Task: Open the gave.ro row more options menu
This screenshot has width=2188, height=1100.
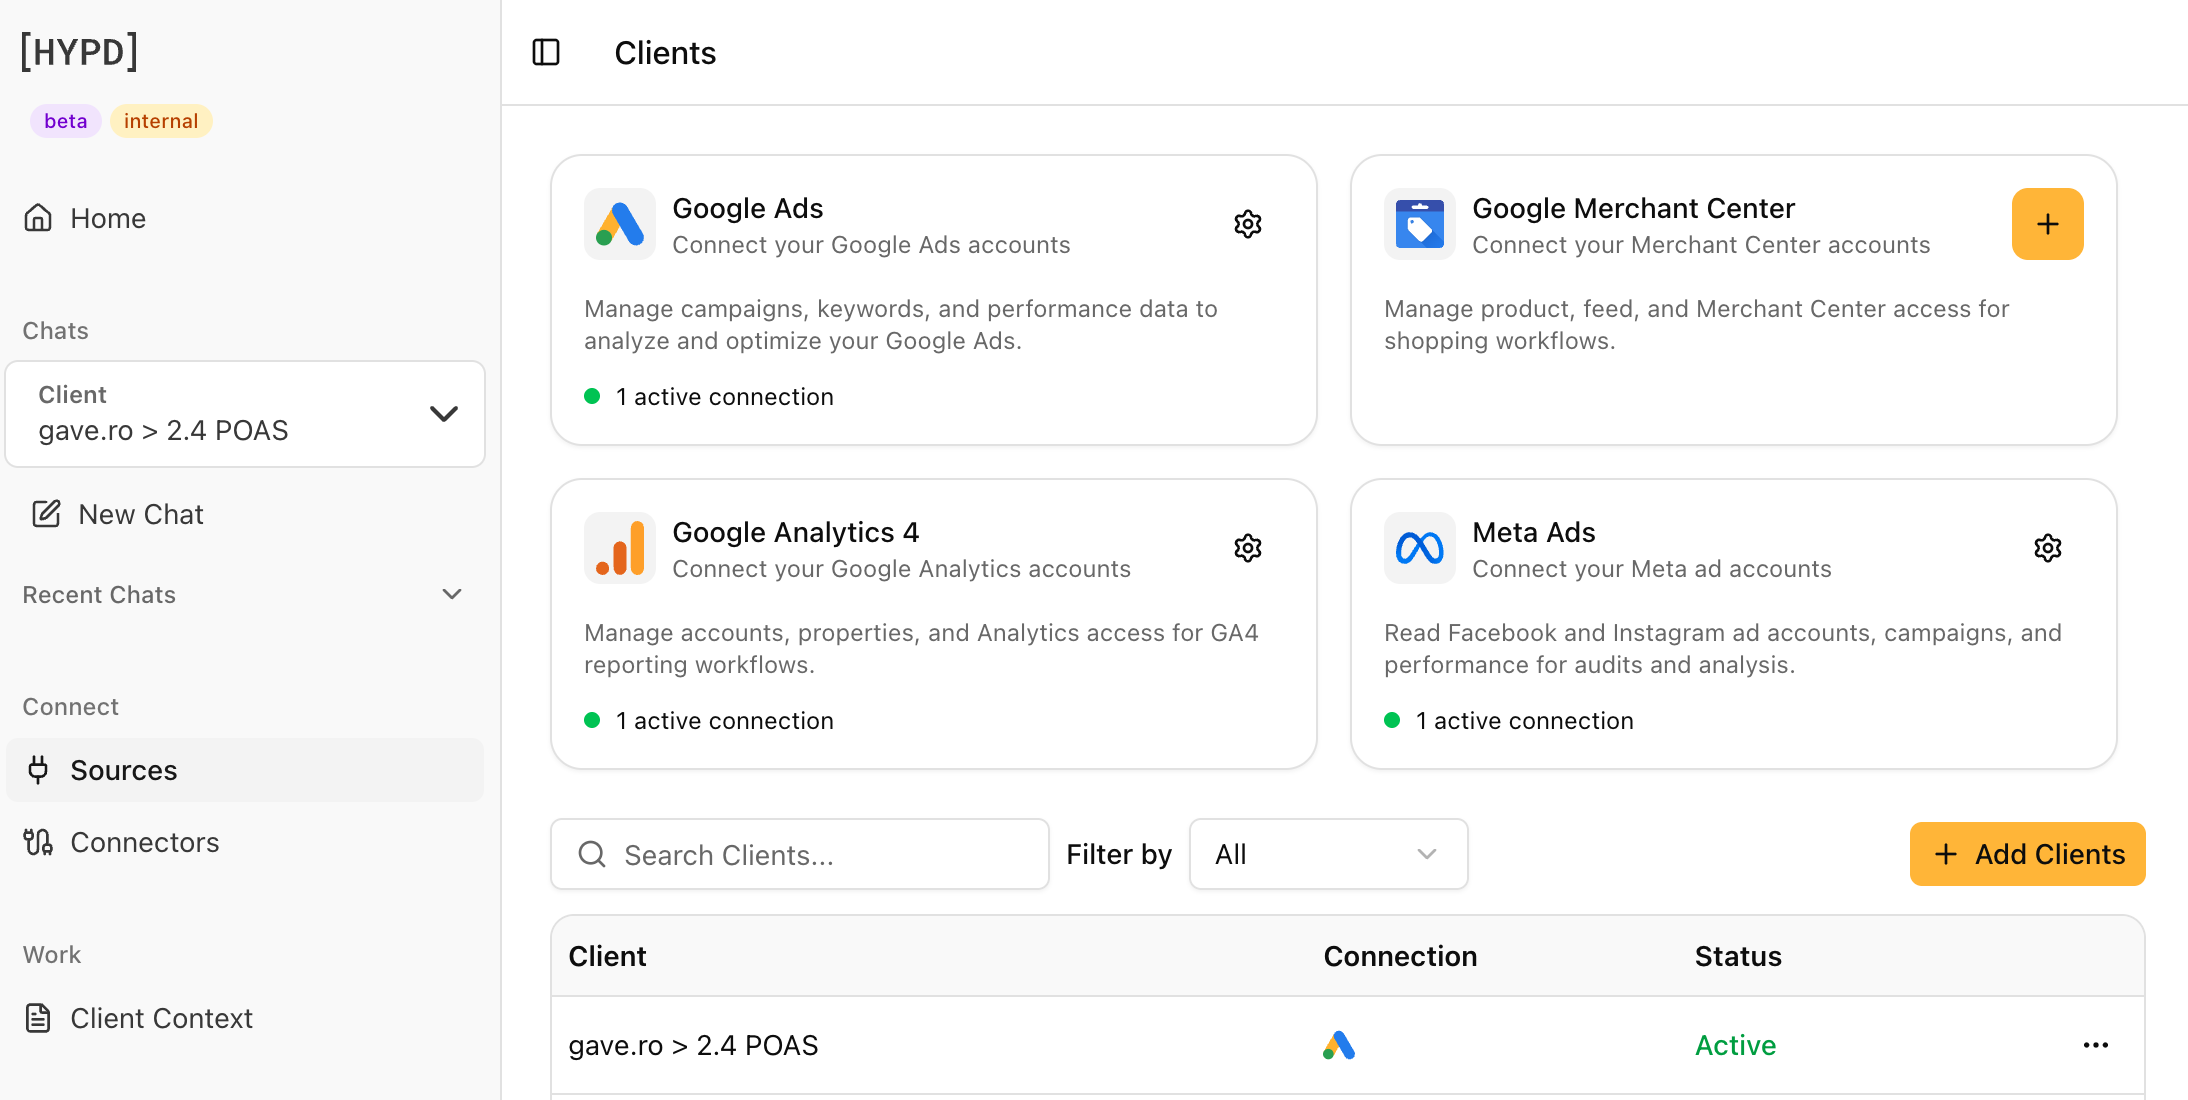Action: [x=2096, y=1045]
